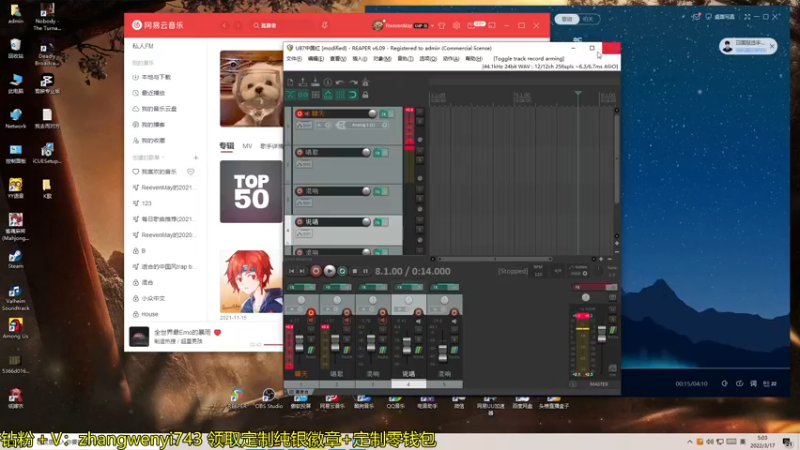Open NetEase settings gear icon

[457, 26]
